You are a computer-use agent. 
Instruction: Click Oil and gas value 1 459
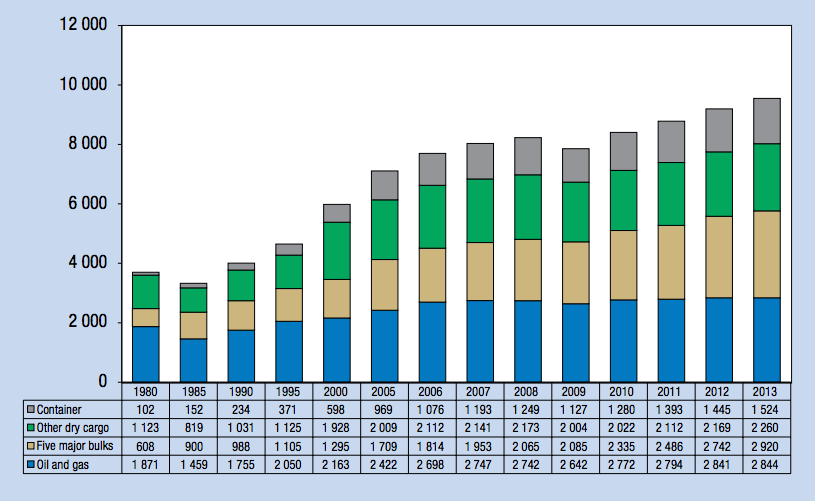pyautogui.click(x=193, y=465)
